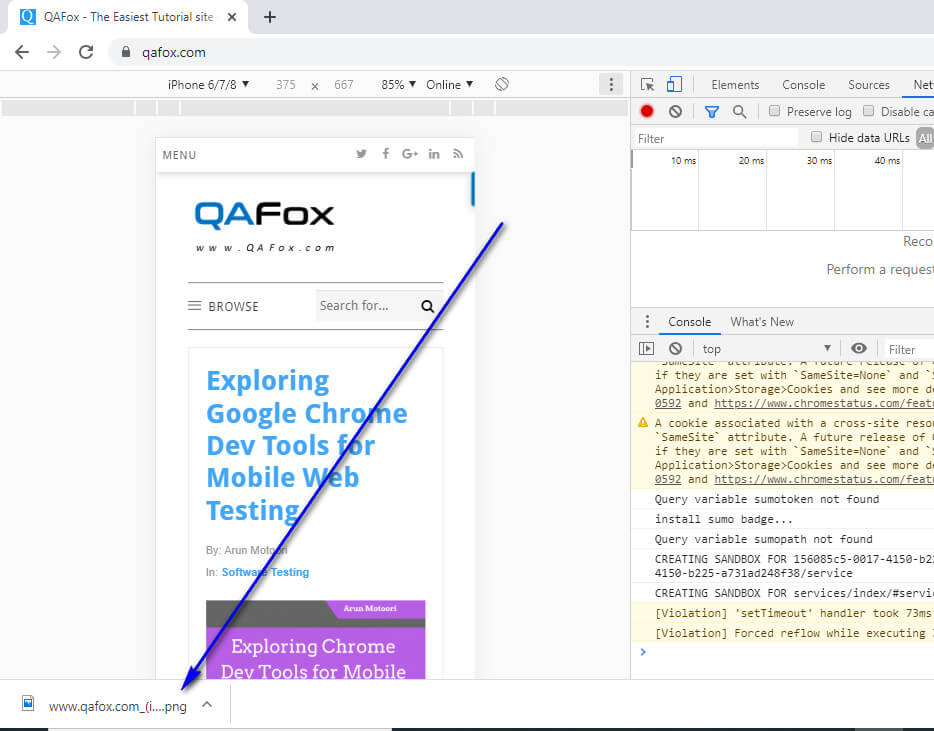The width and height of the screenshot is (934, 731).
Task: Click the browser forward arrow
Action: [x=54, y=52]
